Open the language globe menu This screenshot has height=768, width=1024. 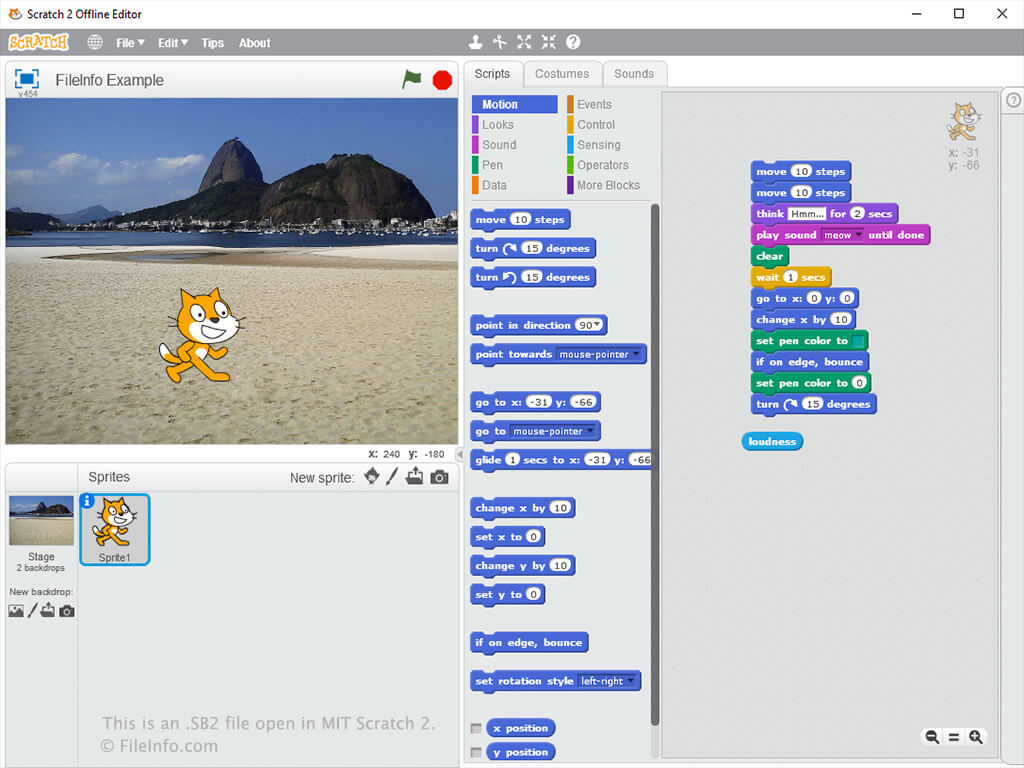(95, 43)
